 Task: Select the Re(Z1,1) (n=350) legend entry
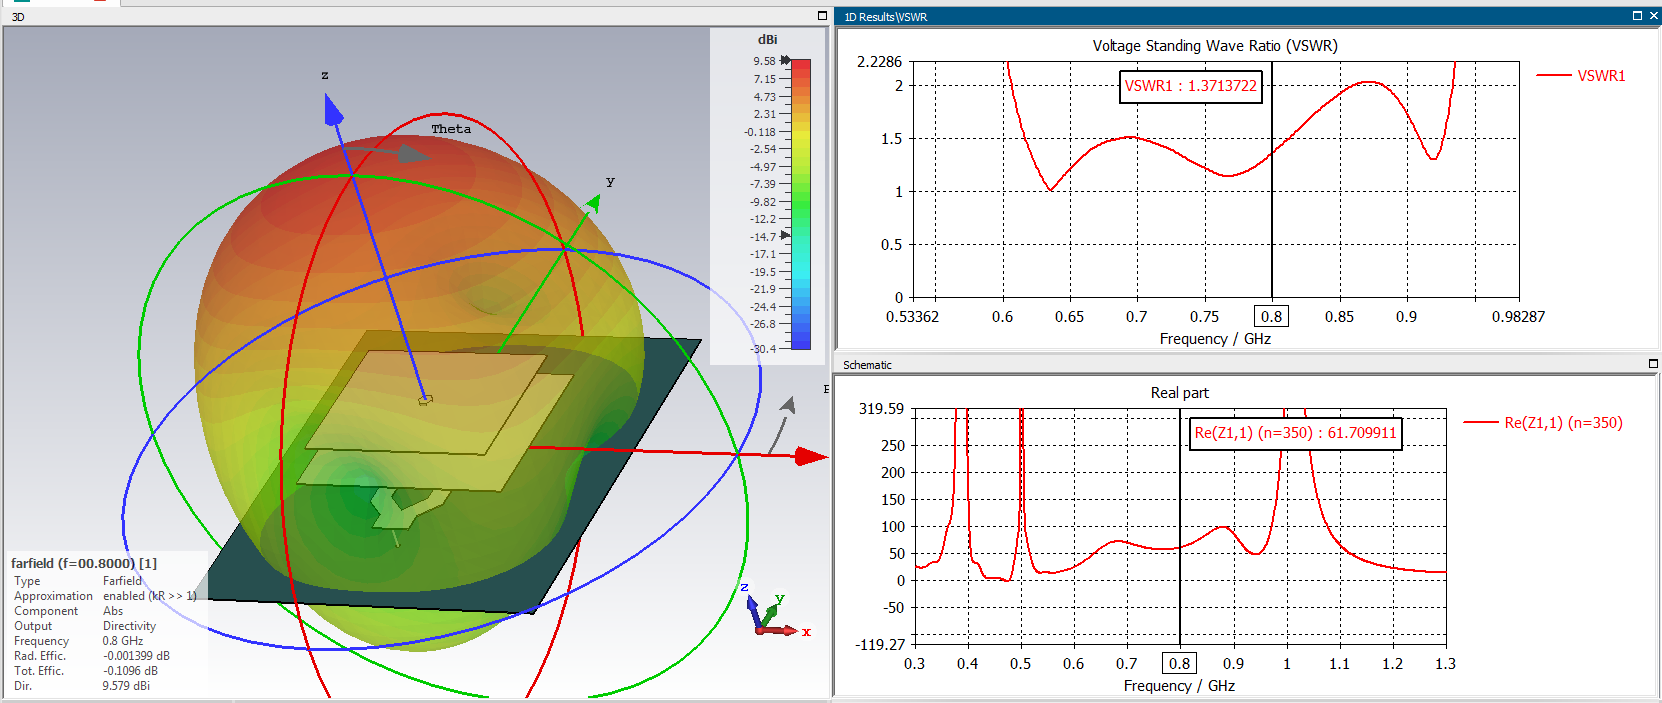(1543, 423)
